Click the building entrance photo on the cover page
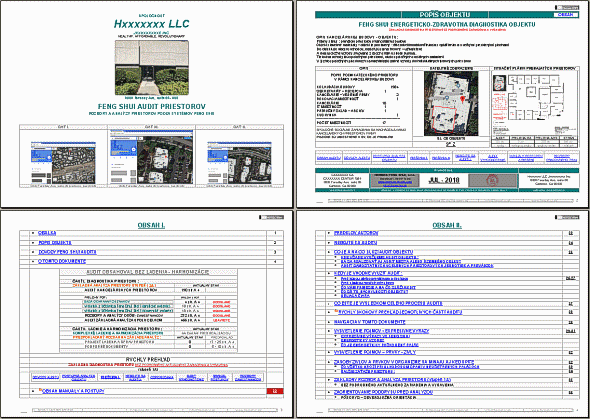 [152, 68]
